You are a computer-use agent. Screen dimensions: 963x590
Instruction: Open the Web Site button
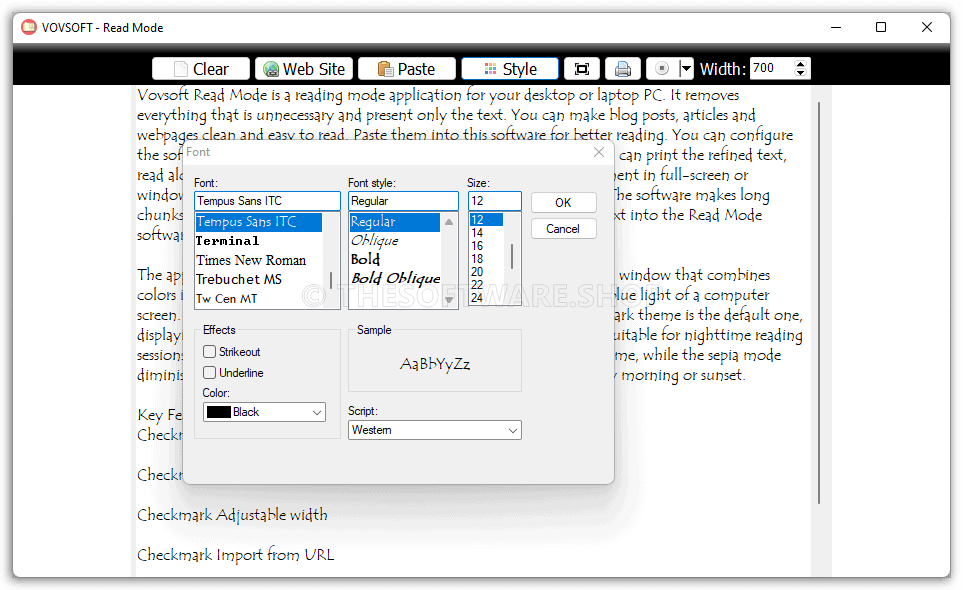coord(304,69)
